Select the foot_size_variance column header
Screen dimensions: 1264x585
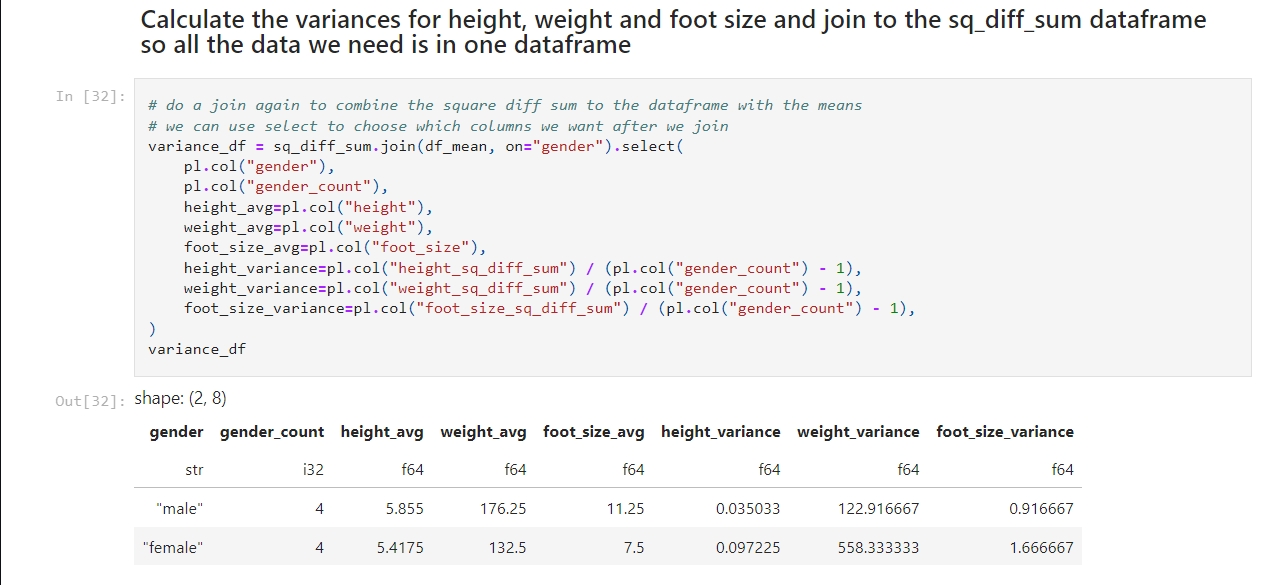[x=1004, y=432]
